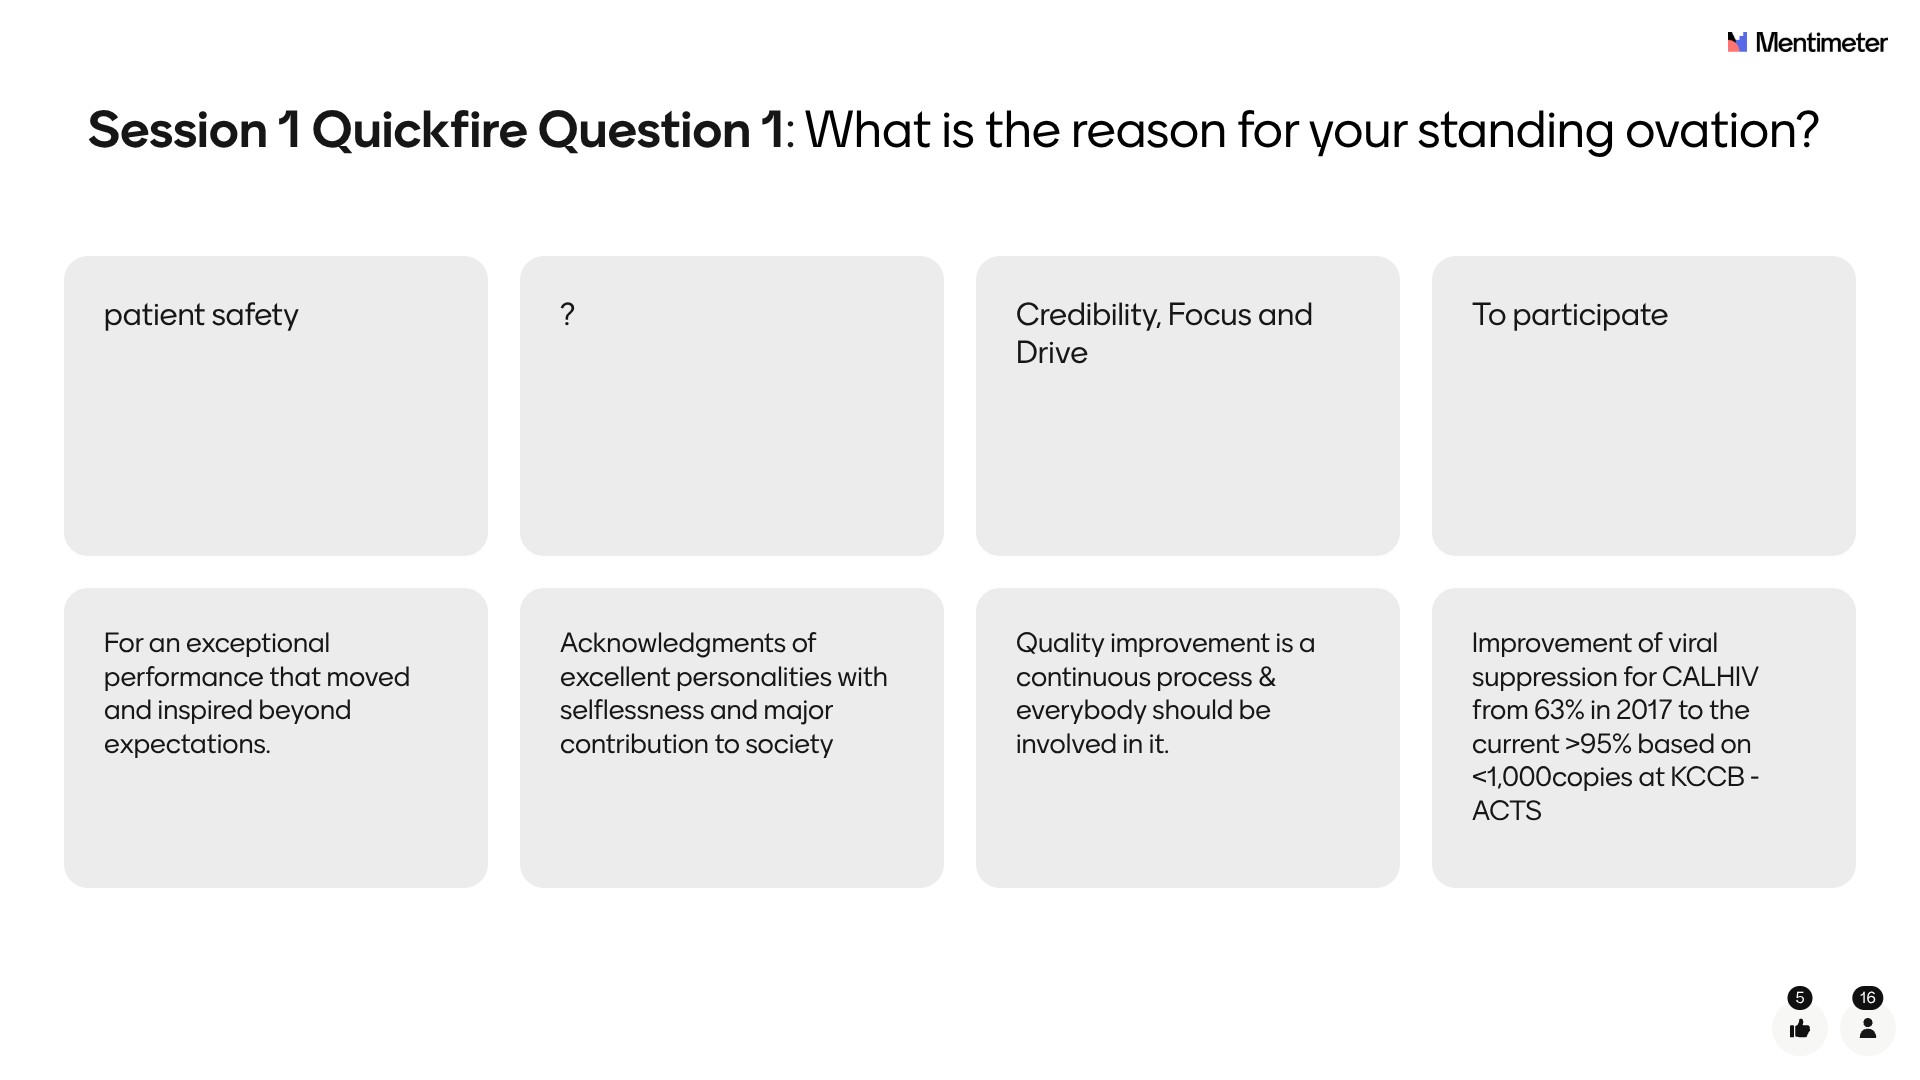Image resolution: width=1920 pixels, height=1080 pixels.
Task: Click the word 'Drive' in the credibility response
Action: 1051,353
